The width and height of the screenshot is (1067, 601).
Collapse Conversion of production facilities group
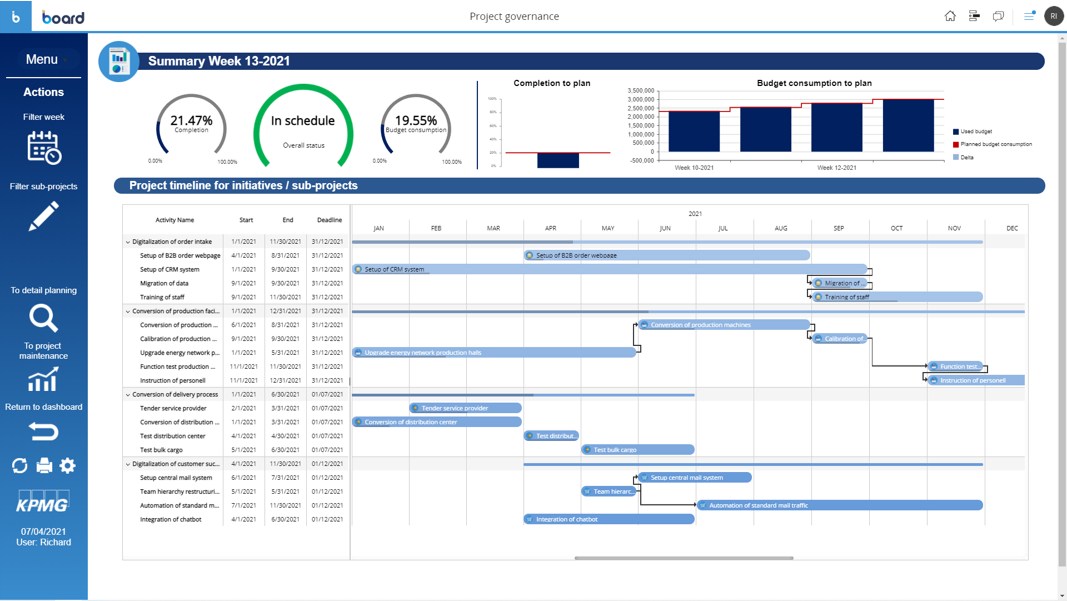127,311
